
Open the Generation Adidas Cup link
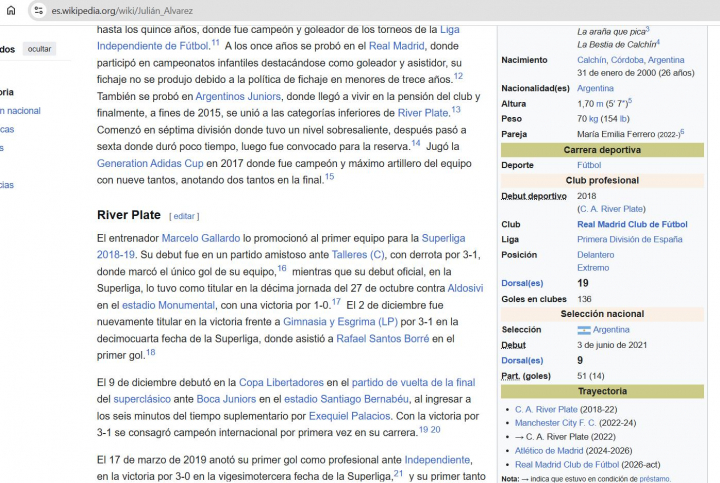(150, 163)
